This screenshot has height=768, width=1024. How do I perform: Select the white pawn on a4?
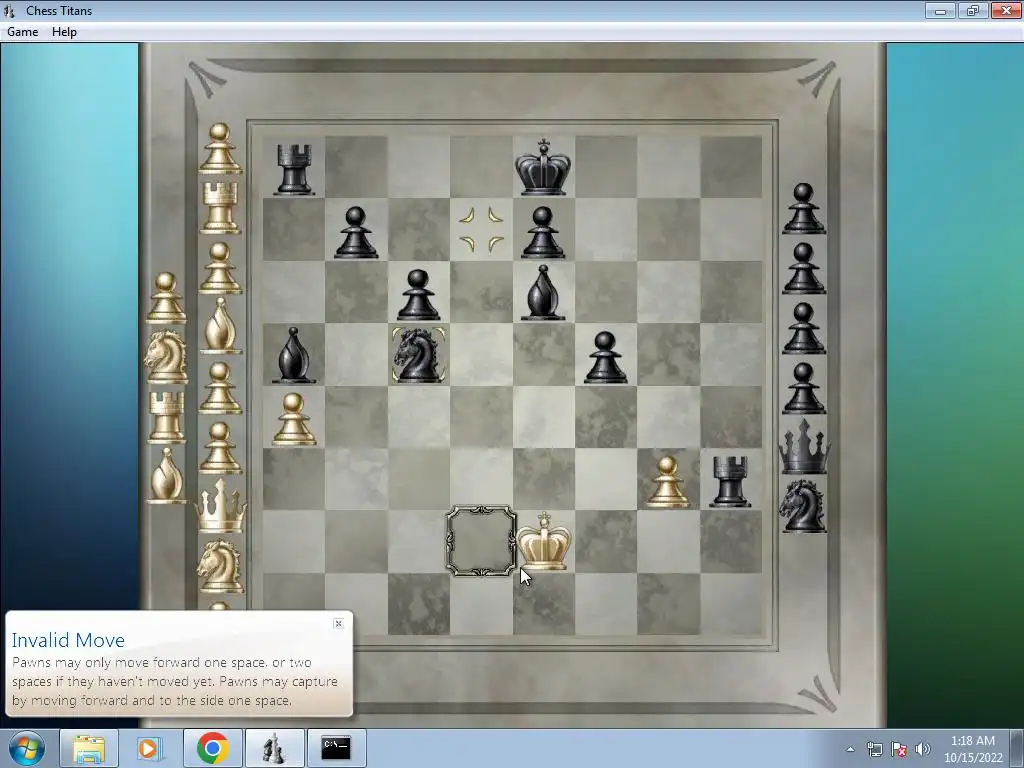pos(294,419)
